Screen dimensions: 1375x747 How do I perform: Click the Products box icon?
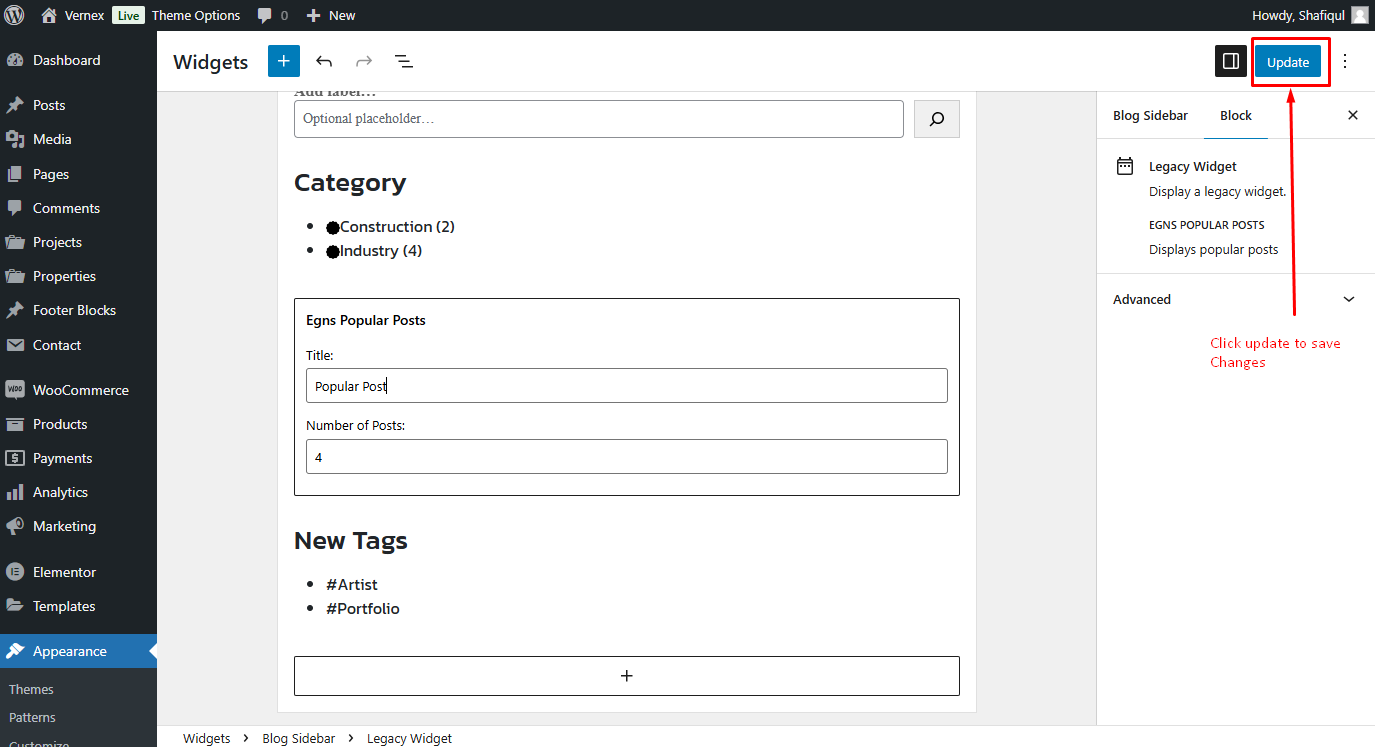[15, 424]
